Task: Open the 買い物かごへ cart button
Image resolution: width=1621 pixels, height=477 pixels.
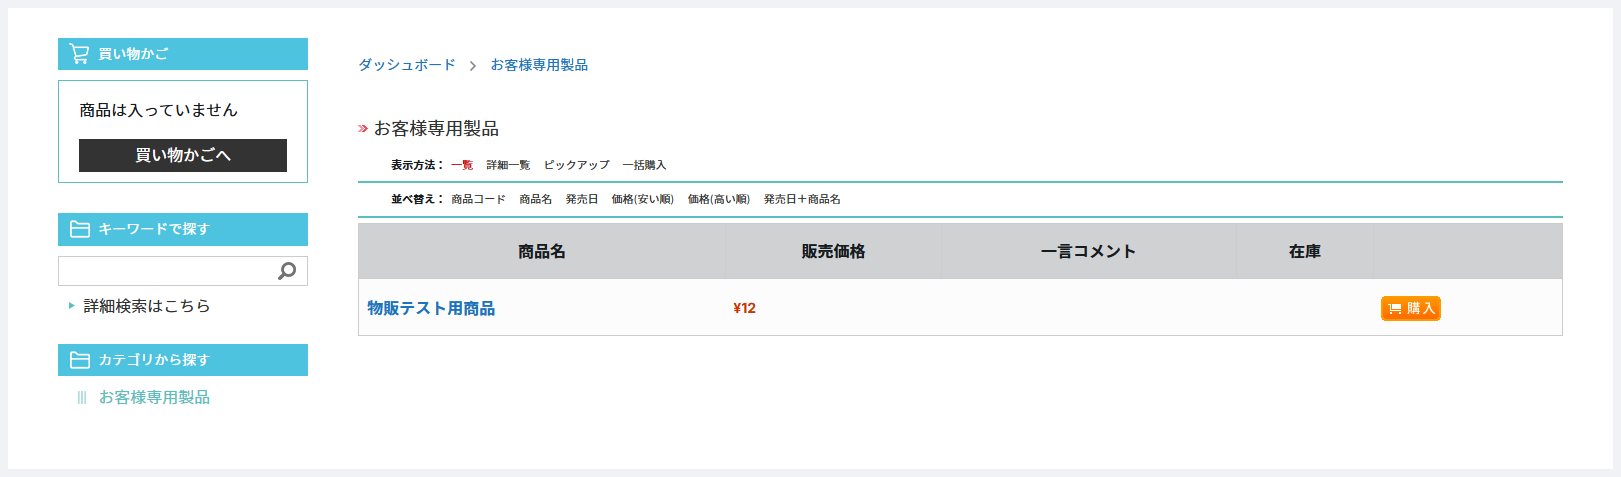Action: tap(183, 155)
